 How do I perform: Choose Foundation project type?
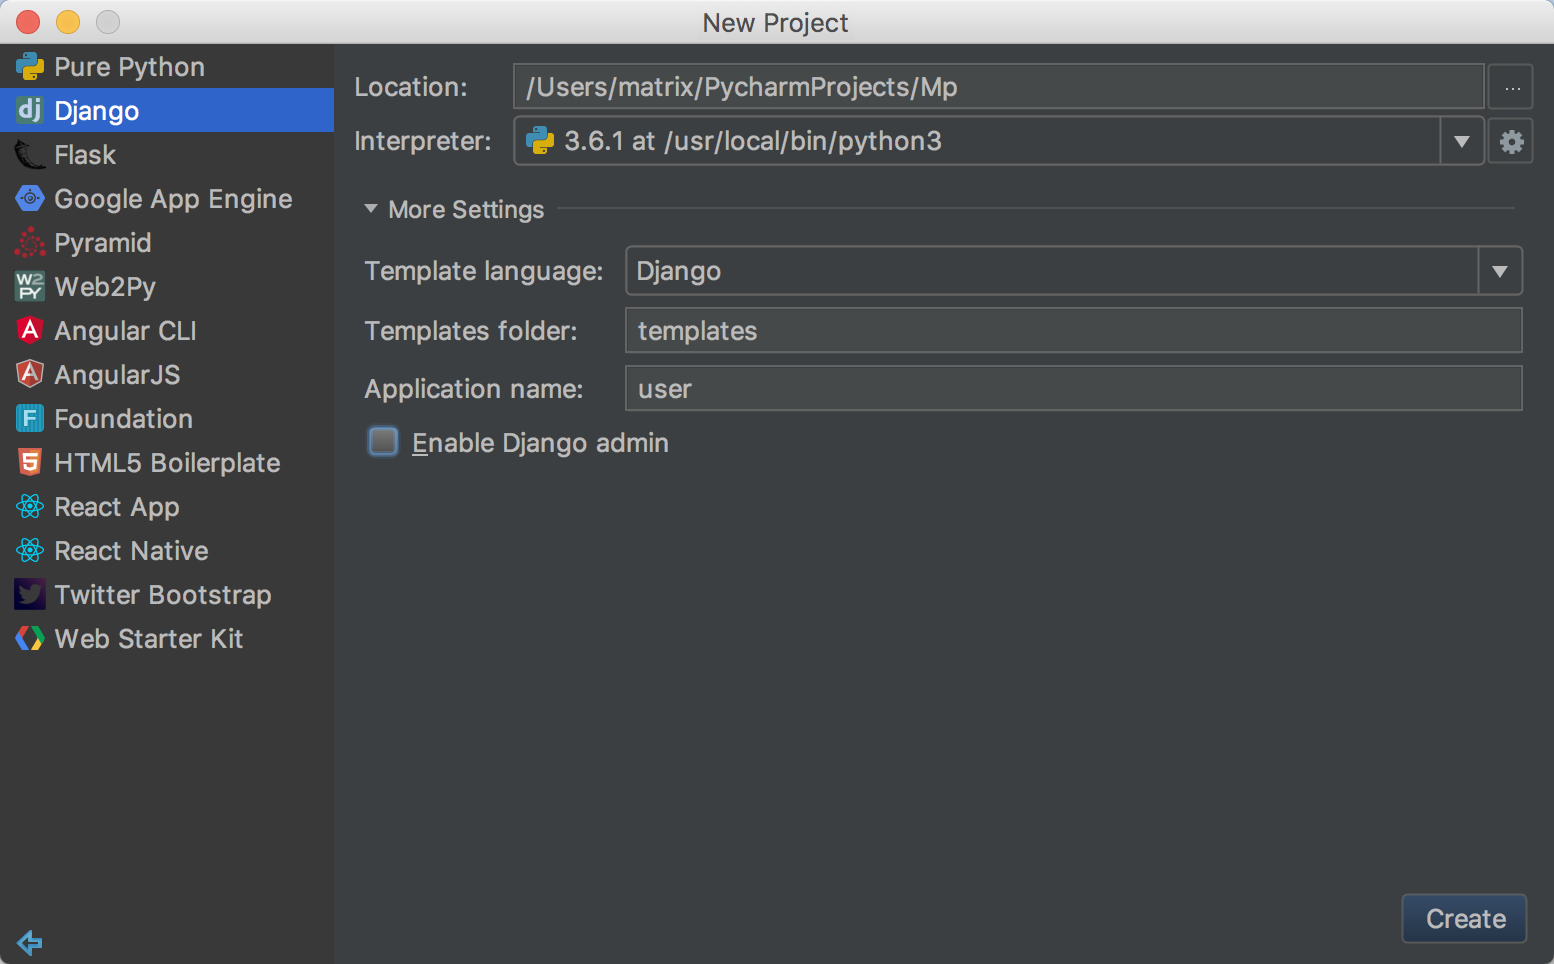pos(167,418)
